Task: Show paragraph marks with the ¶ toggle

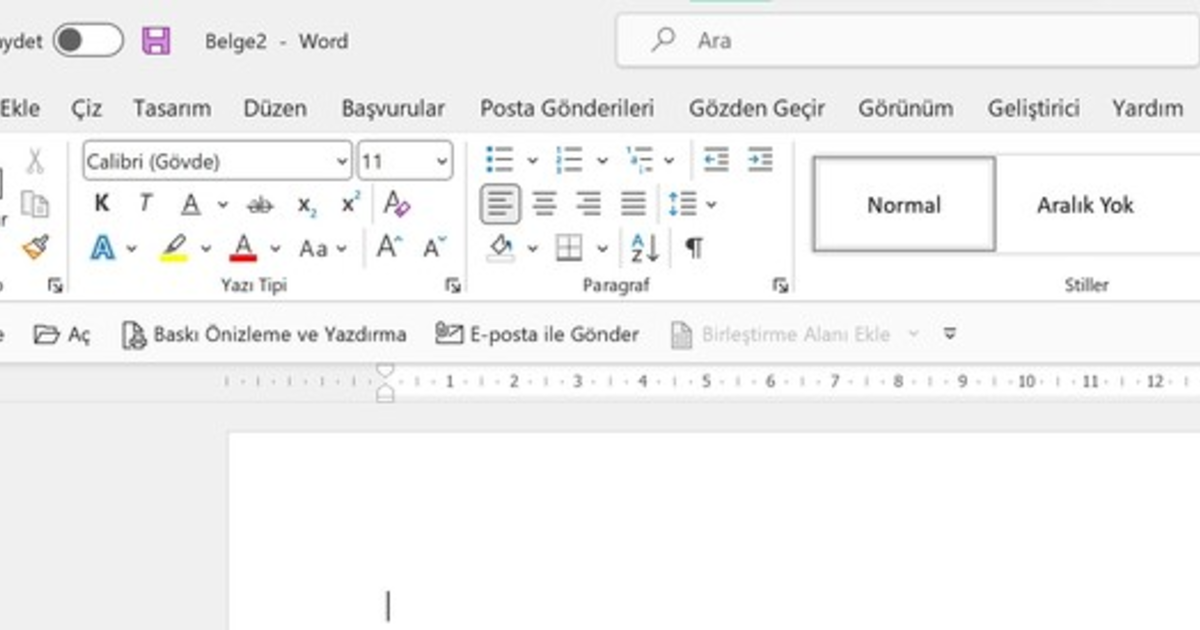Action: [695, 247]
